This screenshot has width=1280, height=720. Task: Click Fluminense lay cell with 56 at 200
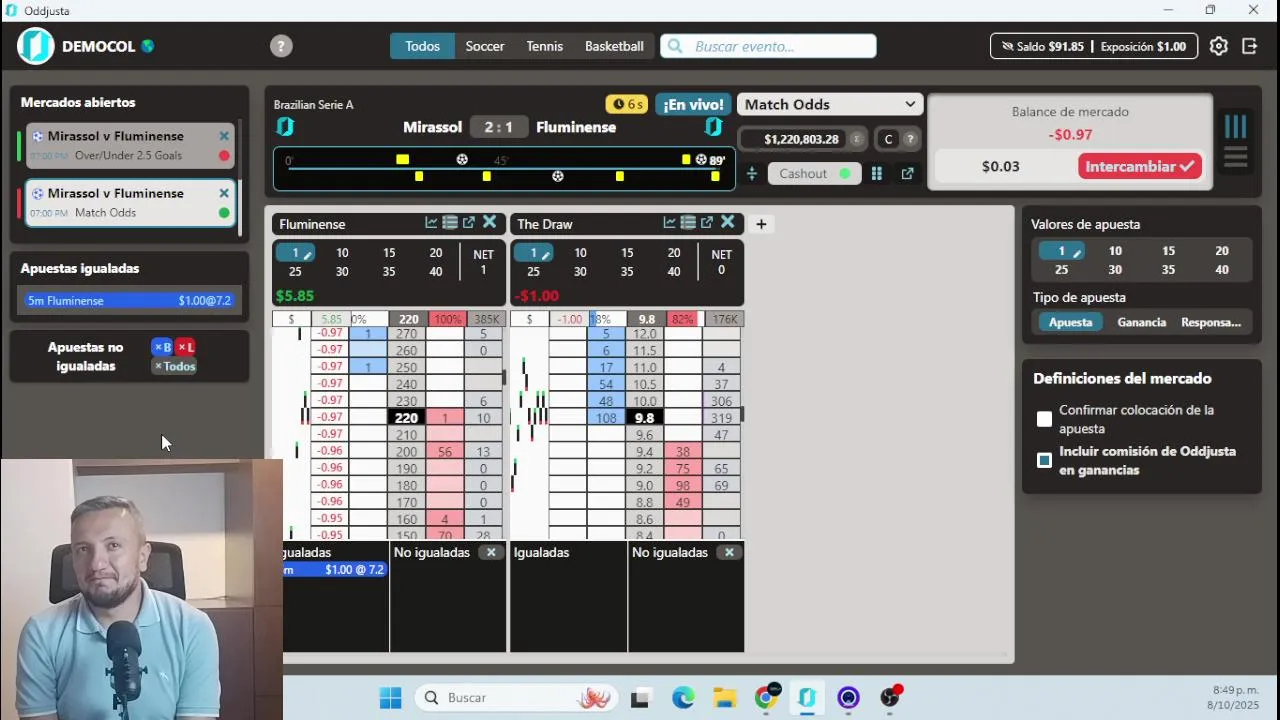(444, 452)
